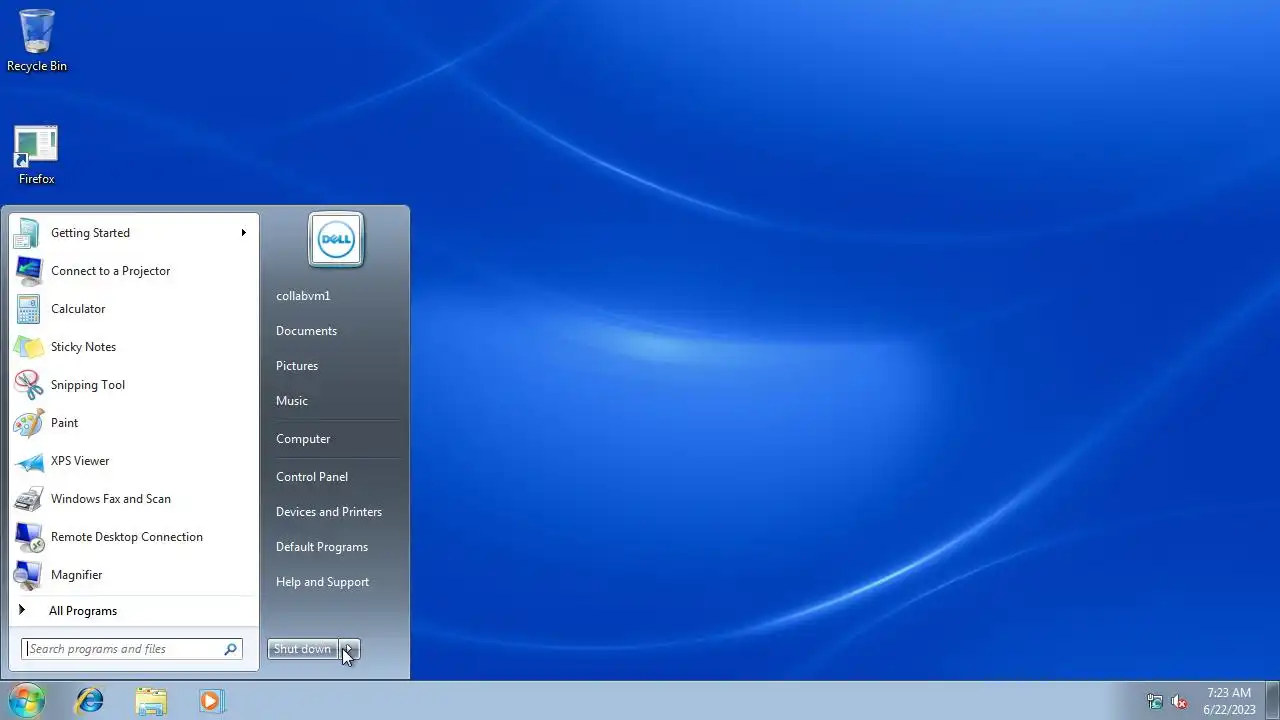Open Windows Explorer from the taskbar
1280x720 pixels.
click(x=151, y=701)
